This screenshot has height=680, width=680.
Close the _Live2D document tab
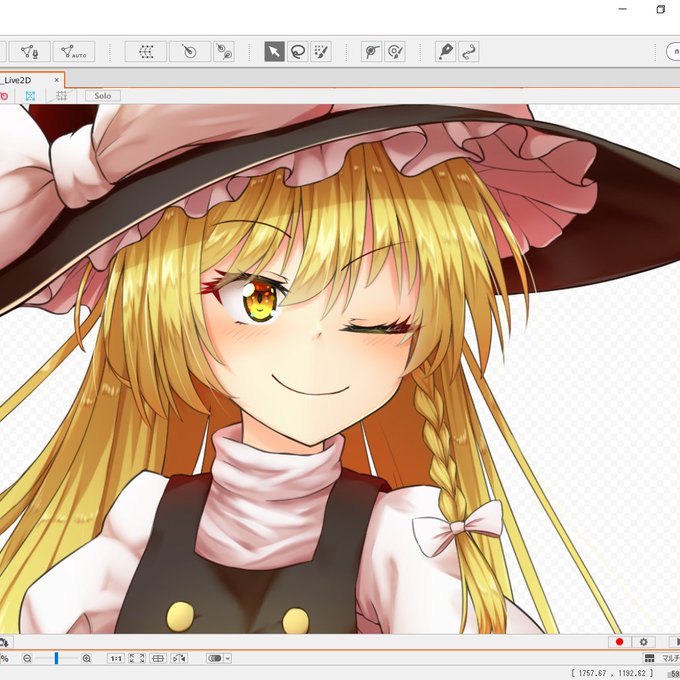(x=56, y=80)
